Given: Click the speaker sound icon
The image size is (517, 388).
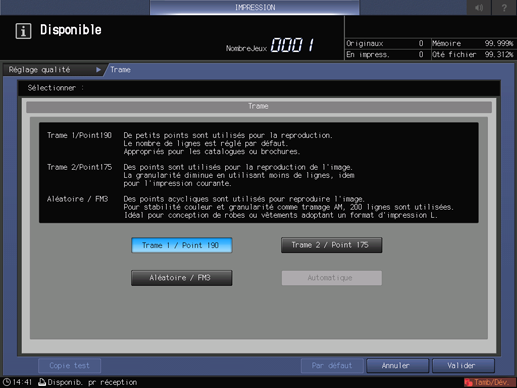Looking at the screenshot, I should (x=479, y=7).
